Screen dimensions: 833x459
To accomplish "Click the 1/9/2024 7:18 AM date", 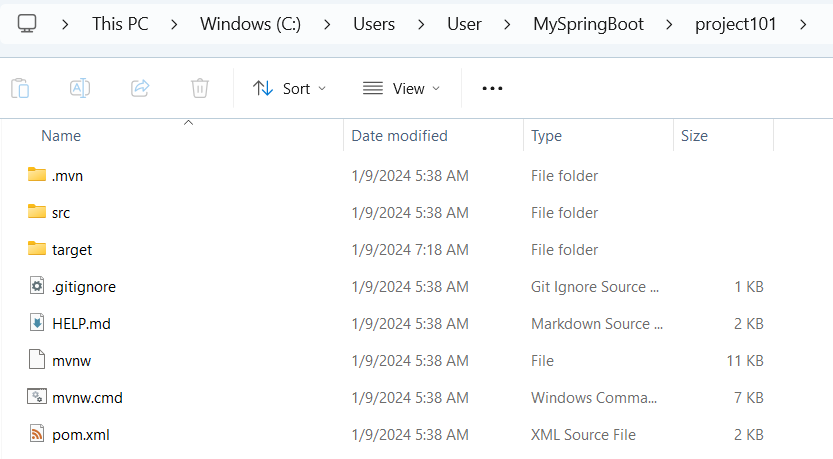I will pos(410,250).
